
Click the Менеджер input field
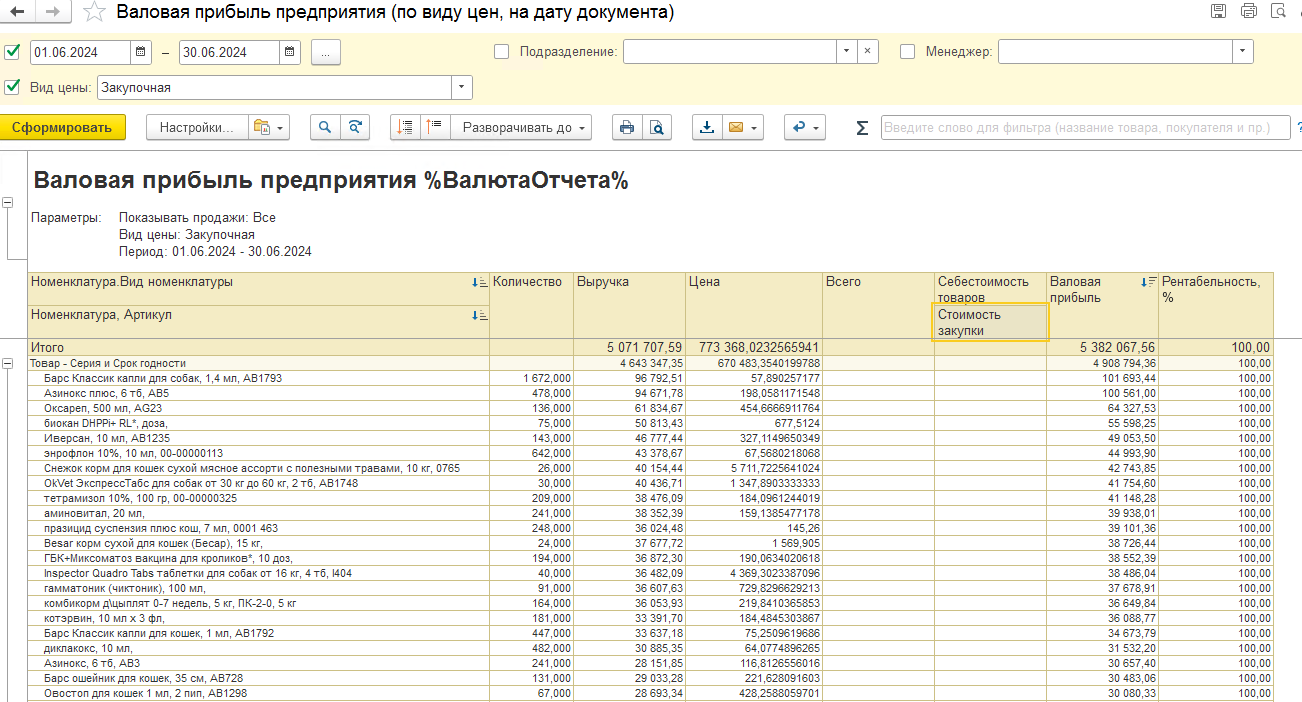coord(1115,52)
